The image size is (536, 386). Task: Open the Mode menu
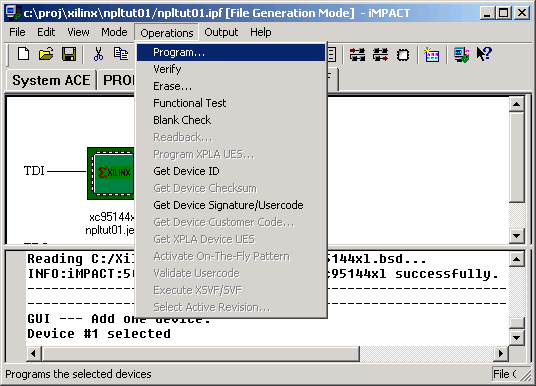pyautogui.click(x=114, y=32)
